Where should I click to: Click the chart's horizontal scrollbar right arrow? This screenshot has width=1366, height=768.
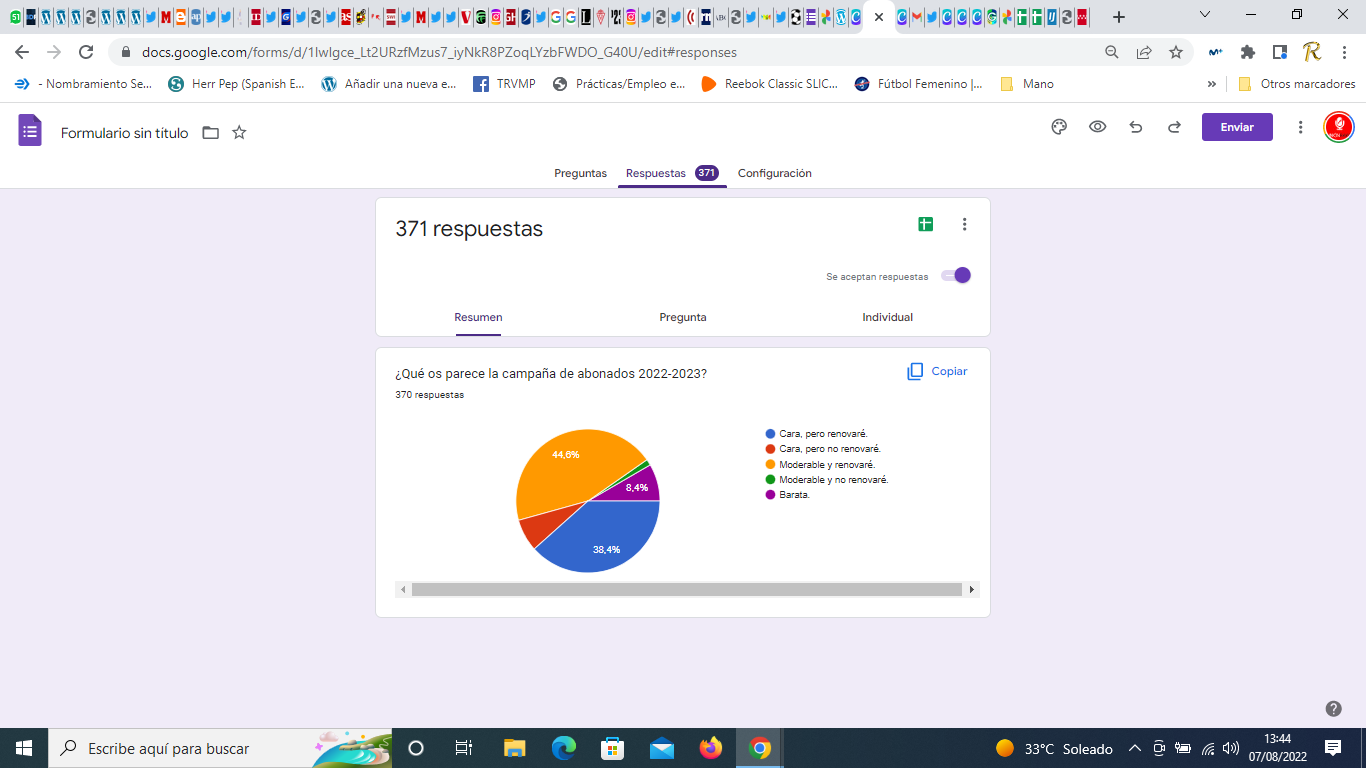(x=971, y=590)
